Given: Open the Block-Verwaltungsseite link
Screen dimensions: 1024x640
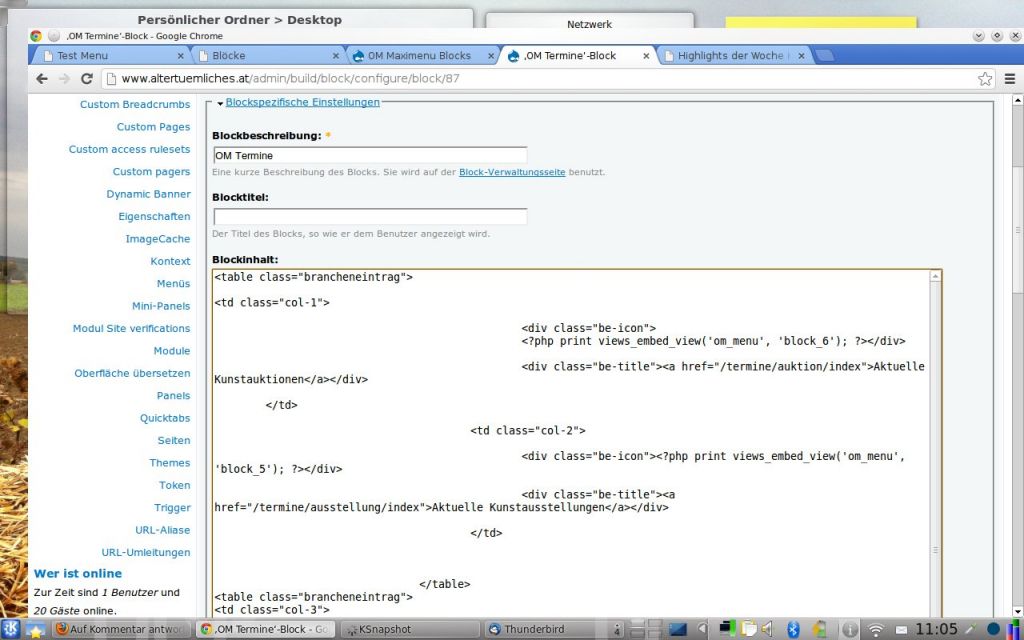Looking at the screenshot, I should [512, 172].
